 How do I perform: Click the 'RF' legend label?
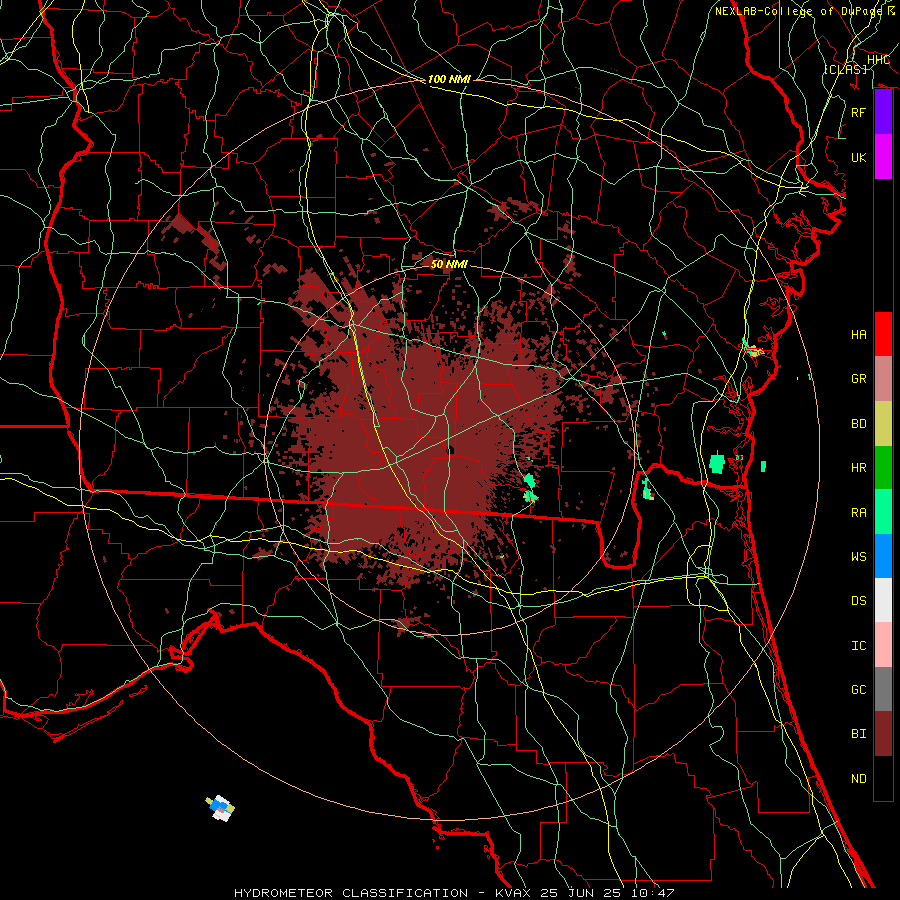pos(858,112)
